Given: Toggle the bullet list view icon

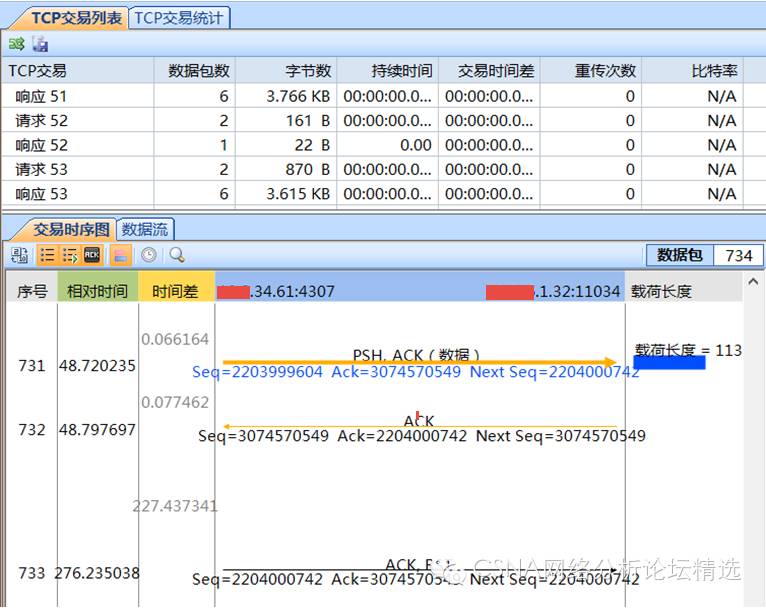Looking at the screenshot, I should coord(47,255).
